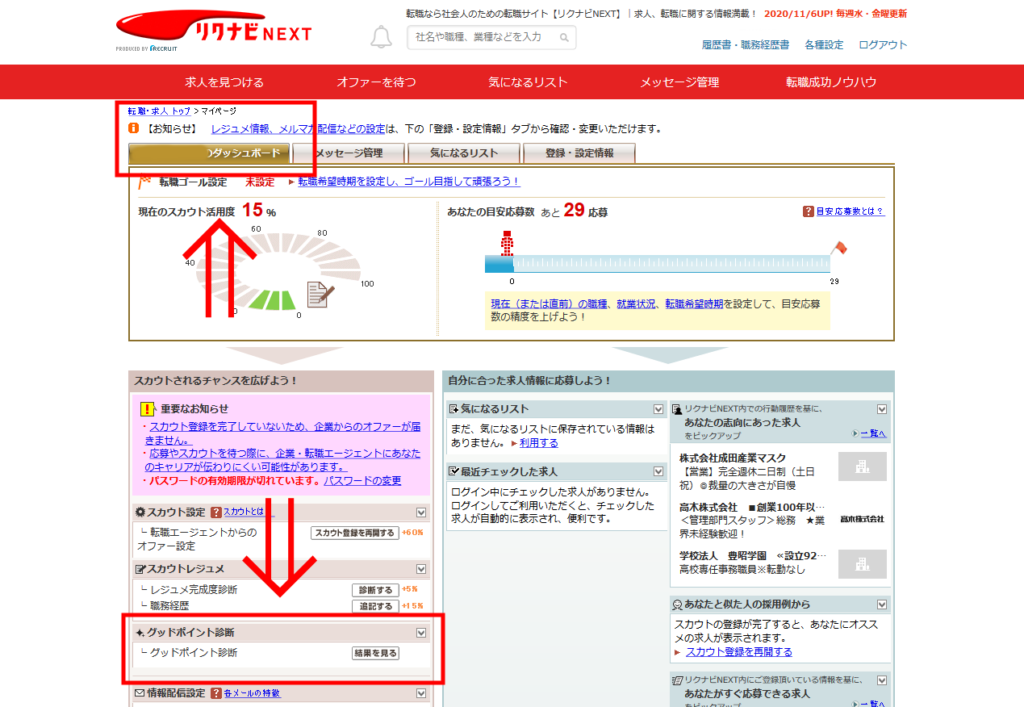The width and height of the screenshot is (1024, 707).
Task: Click the edit icon beside スカウトレジュメ
Action: pos(140,569)
